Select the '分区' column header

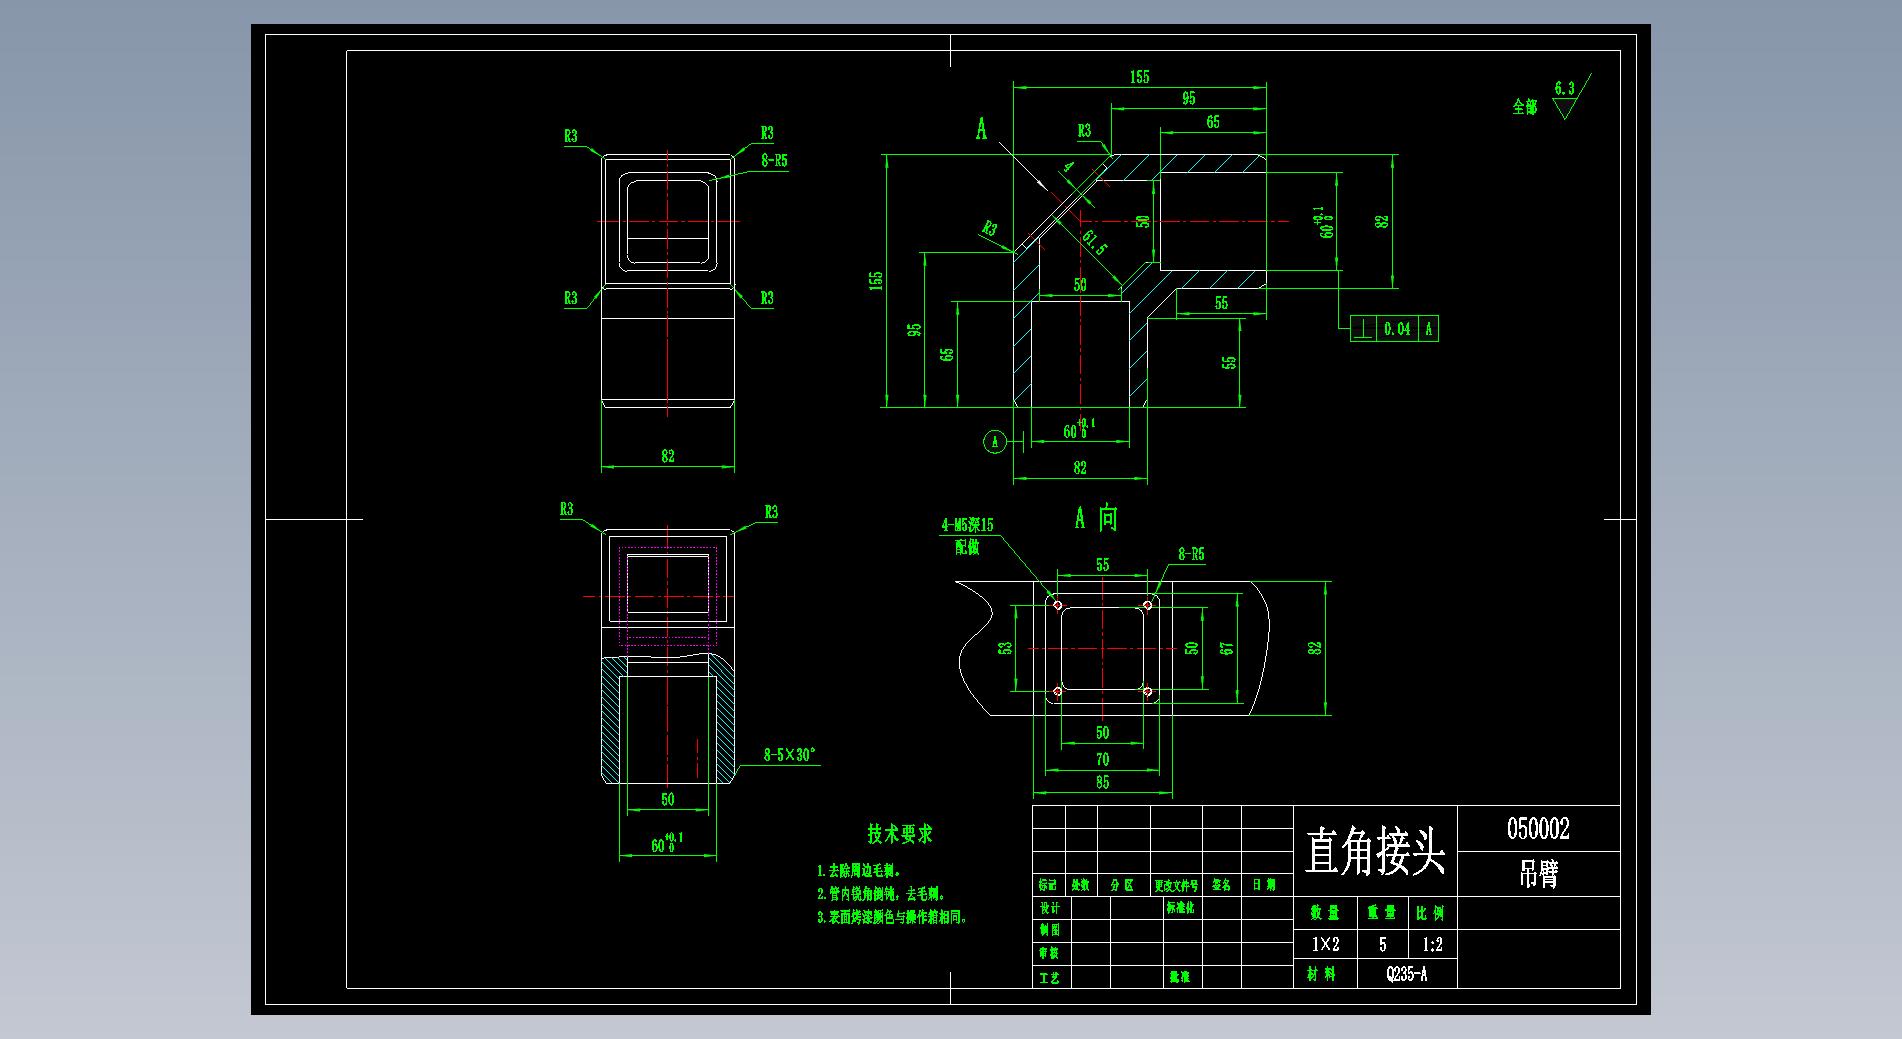tap(1122, 885)
